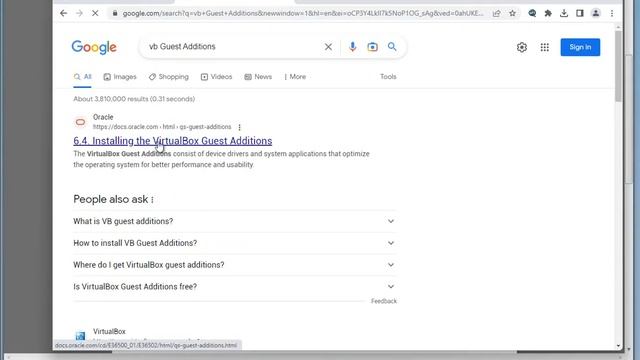Viewport: 640px width, 360px height.
Task: Switch to the Shopping tab
Action: pos(169,77)
